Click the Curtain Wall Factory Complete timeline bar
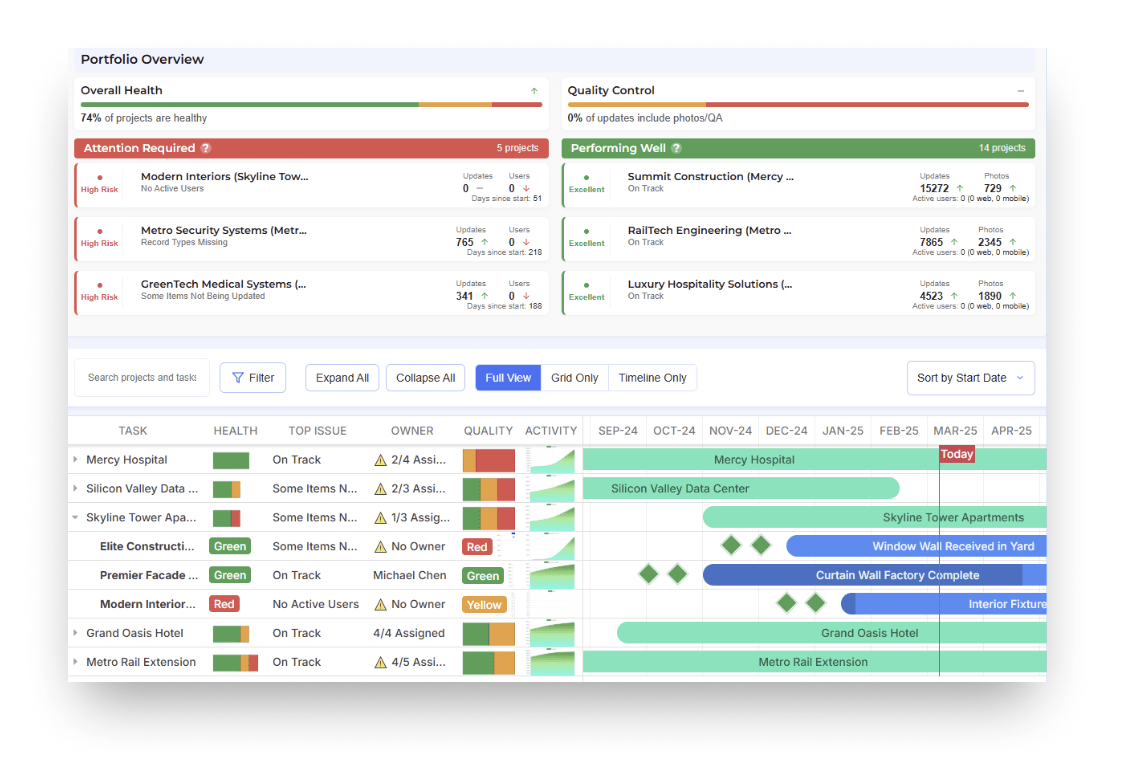Screen dimensions: 1124x766 [x=875, y=575]
